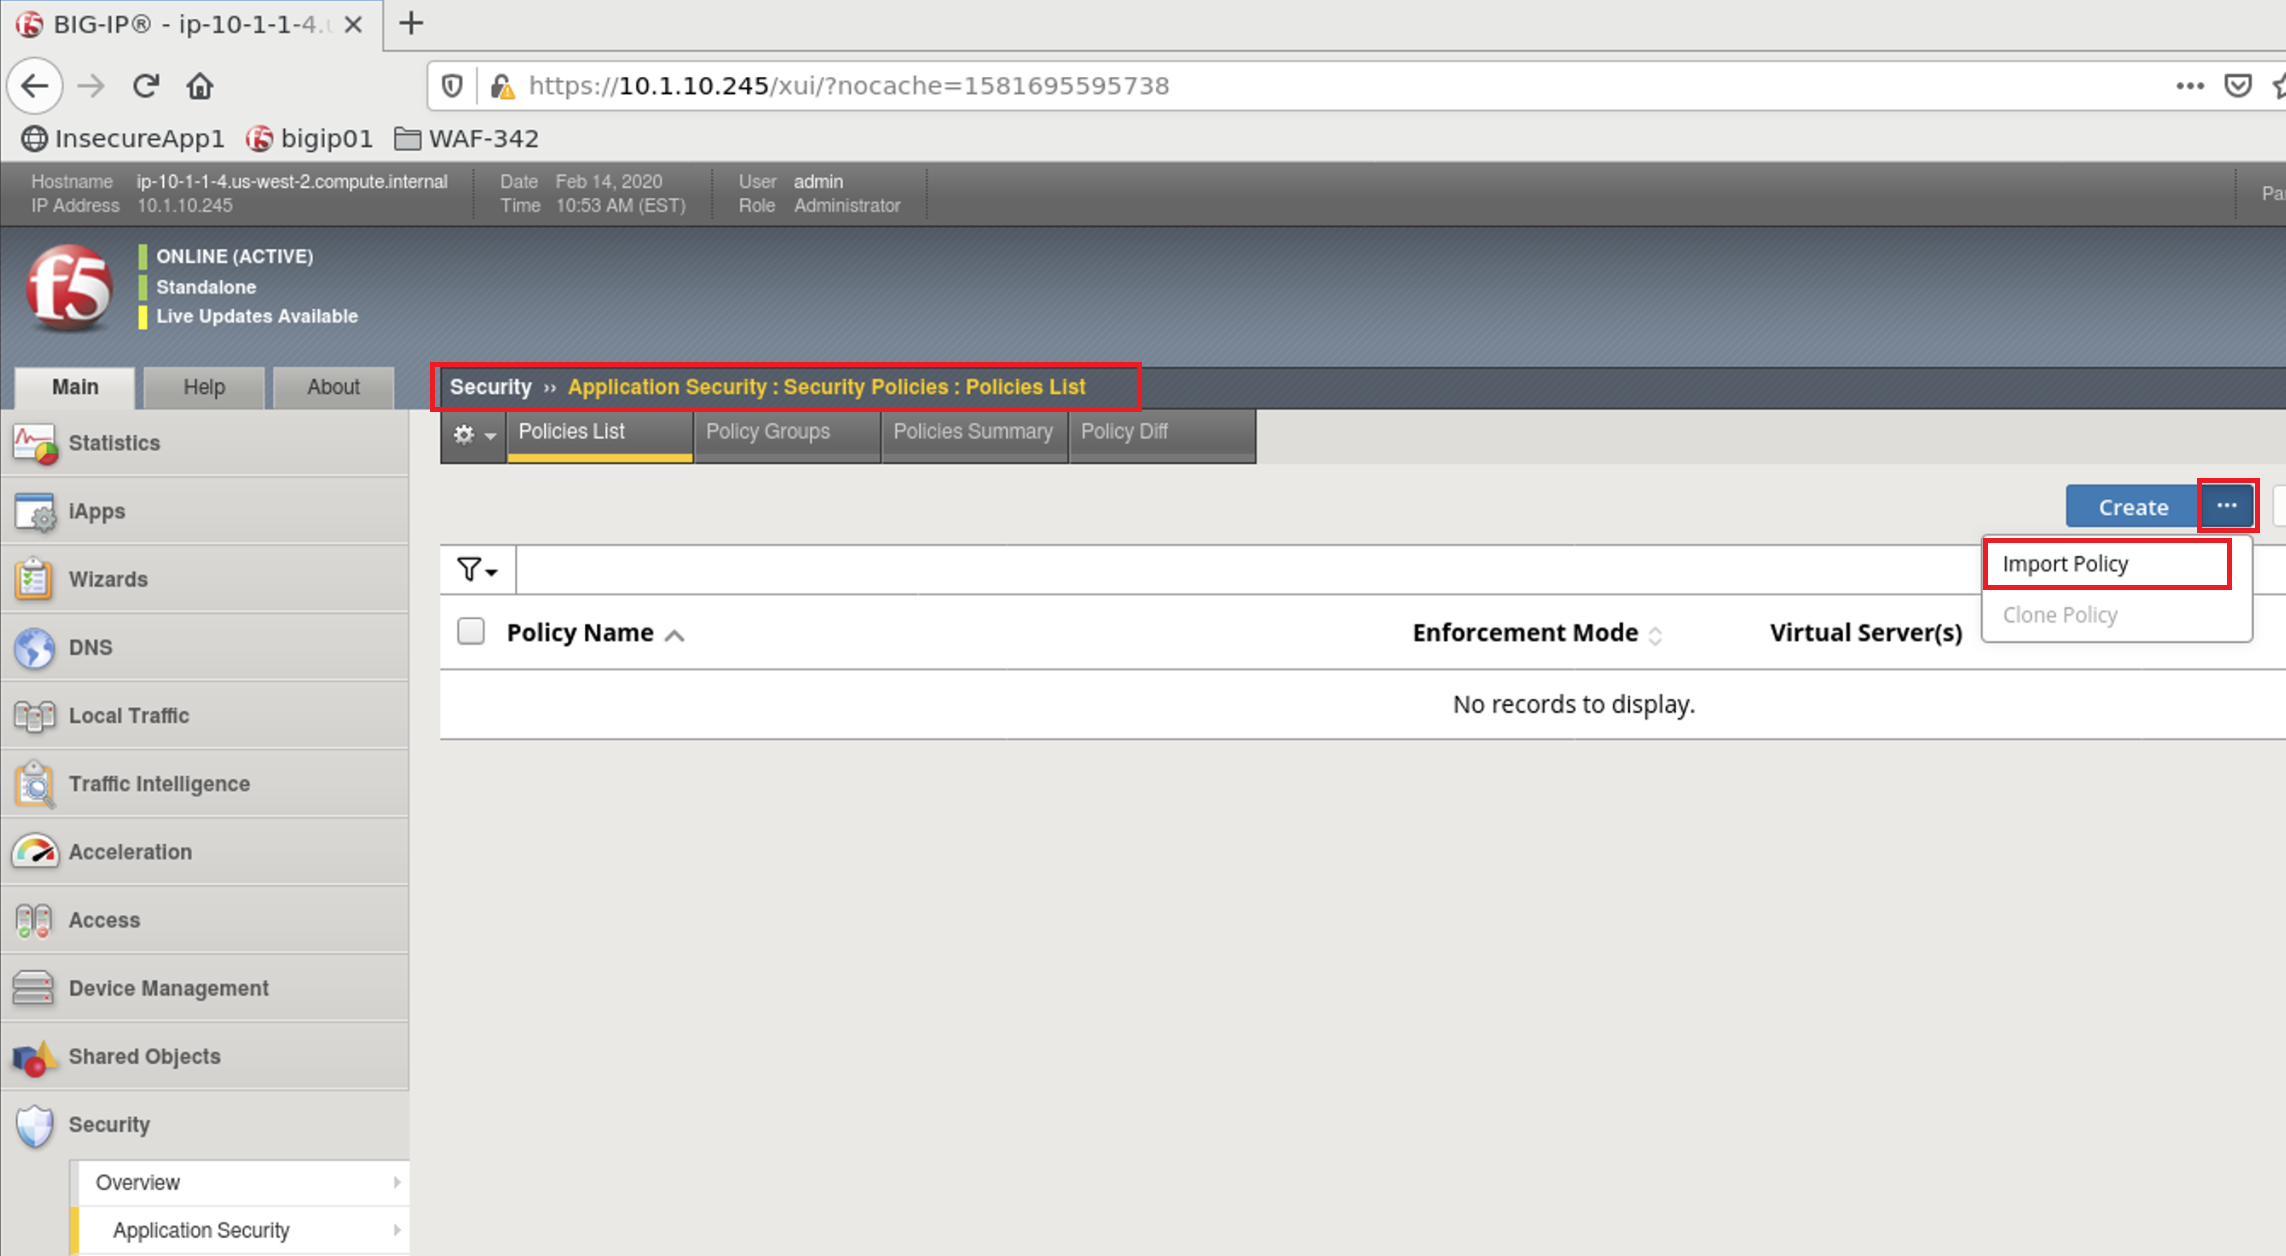Toggle the three-dot more options button
The height and width of the screenshot is (1256, 2286).
coord(2226,506)
